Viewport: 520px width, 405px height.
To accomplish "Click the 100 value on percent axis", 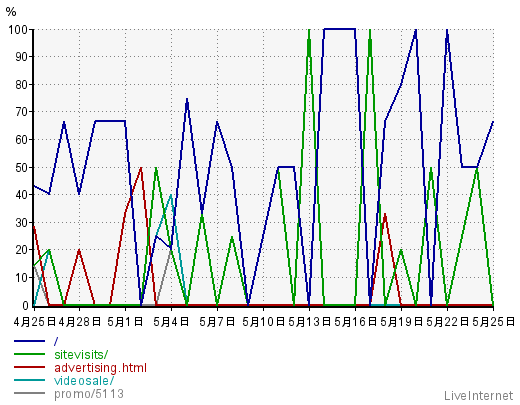I will [x=18, y=30].
